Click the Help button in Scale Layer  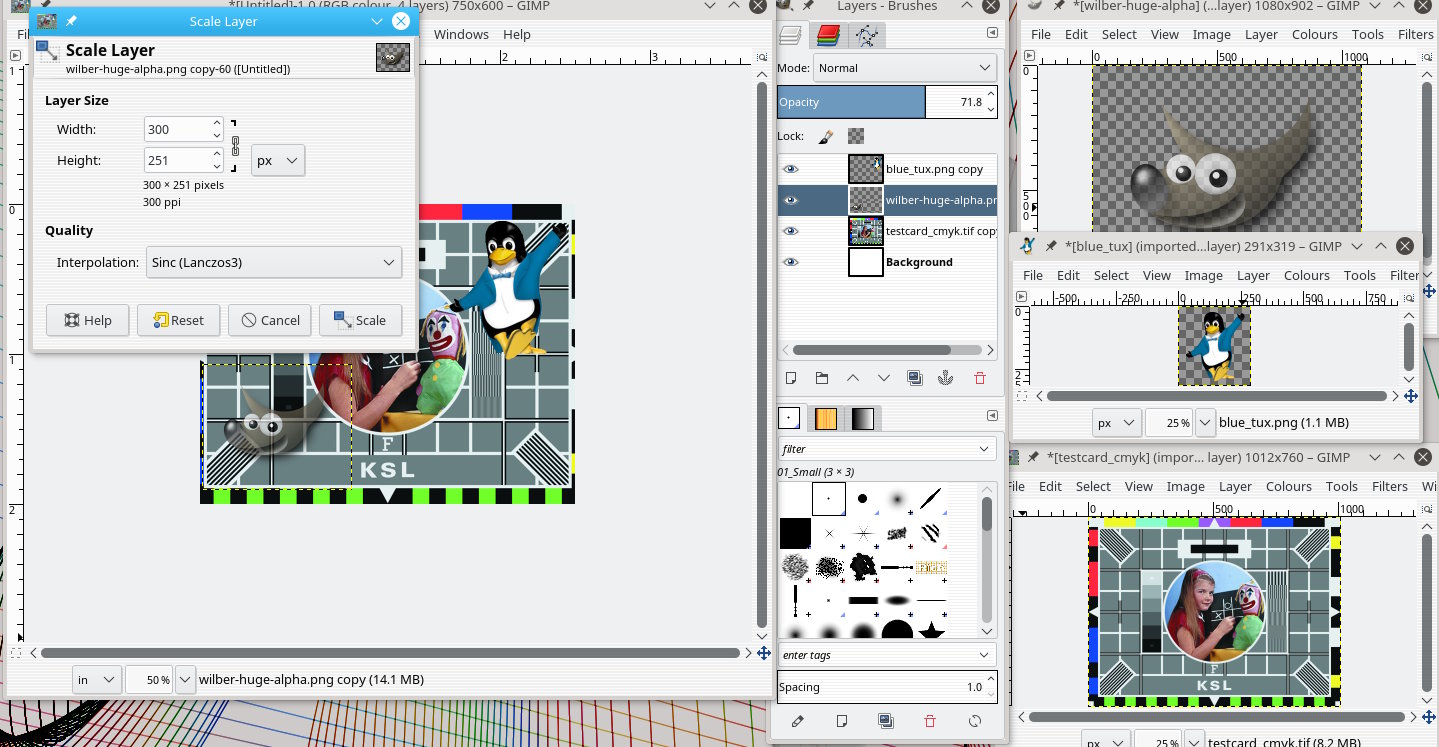87,320
